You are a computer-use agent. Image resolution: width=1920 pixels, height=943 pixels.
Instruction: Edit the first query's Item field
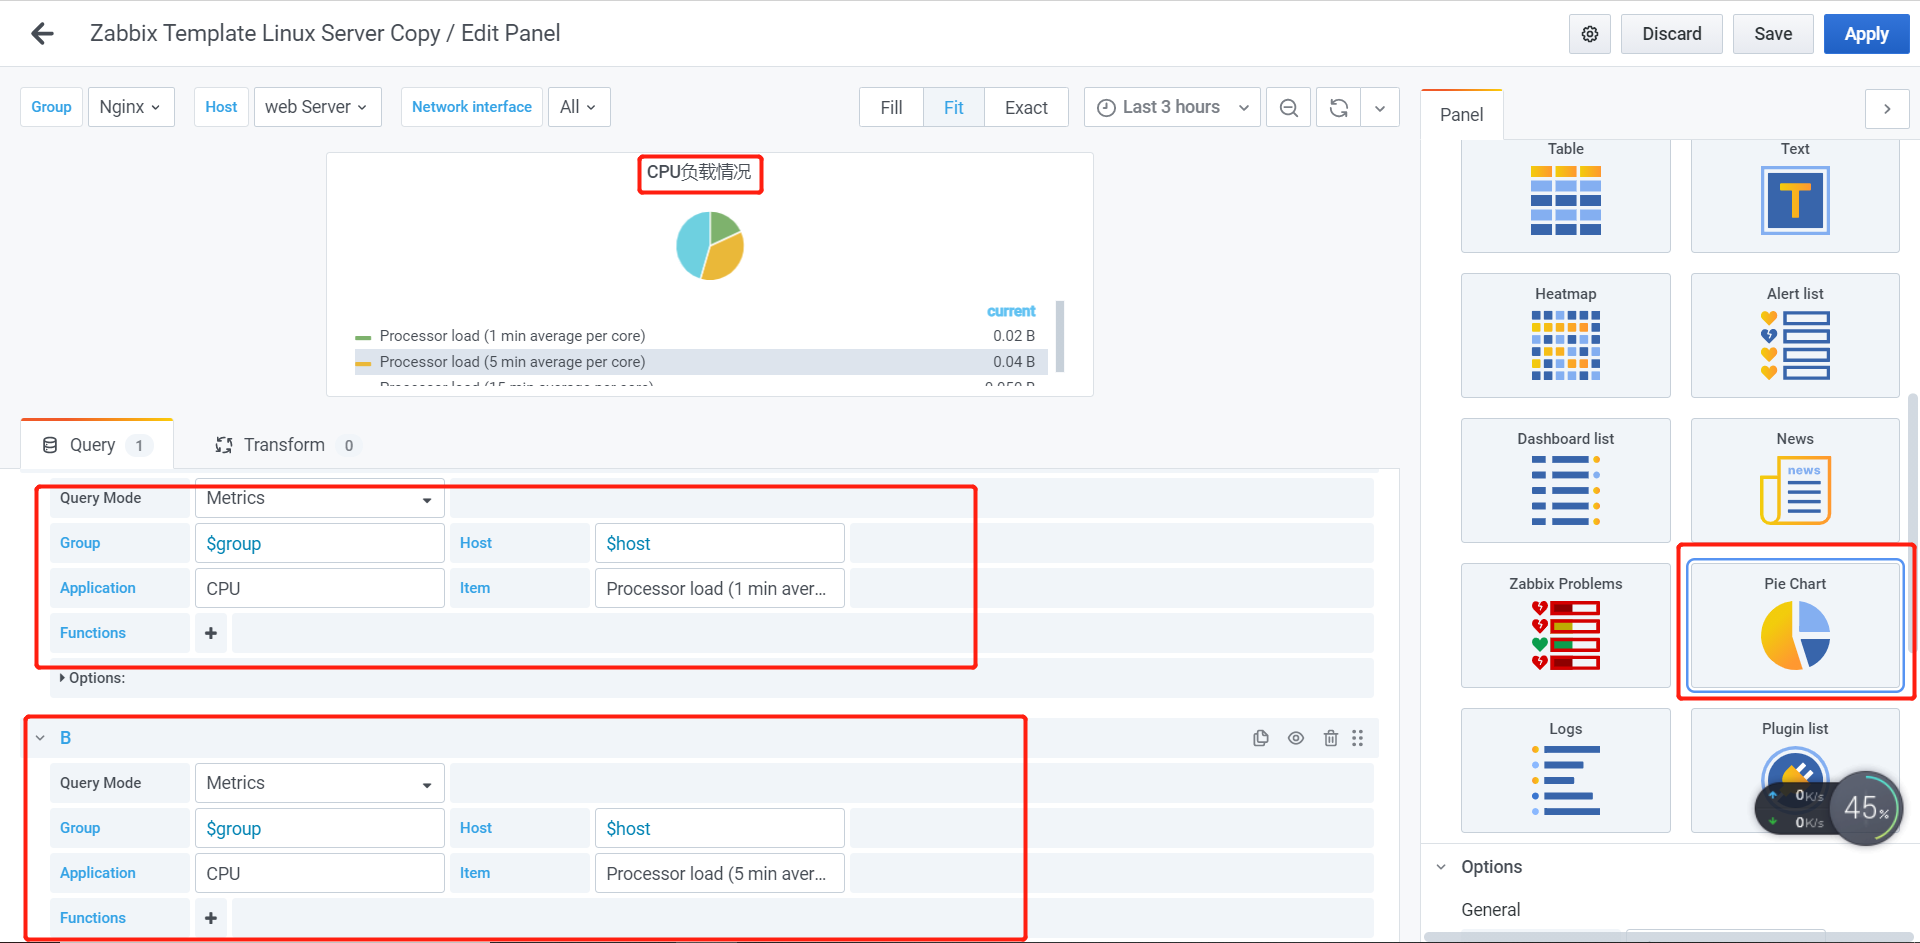720,588
